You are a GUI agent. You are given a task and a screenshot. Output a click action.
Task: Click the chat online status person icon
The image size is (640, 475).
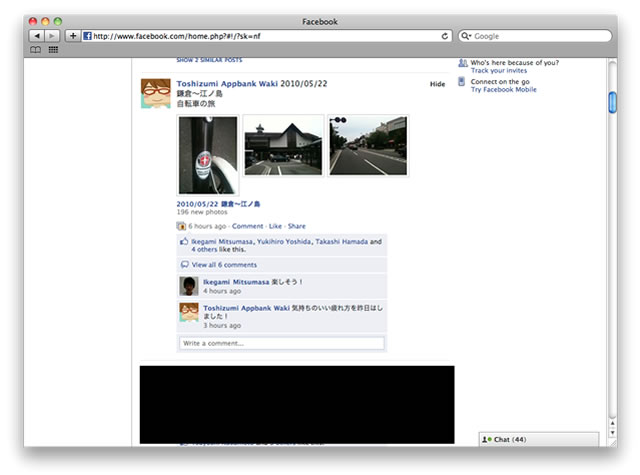click(486, 439)
